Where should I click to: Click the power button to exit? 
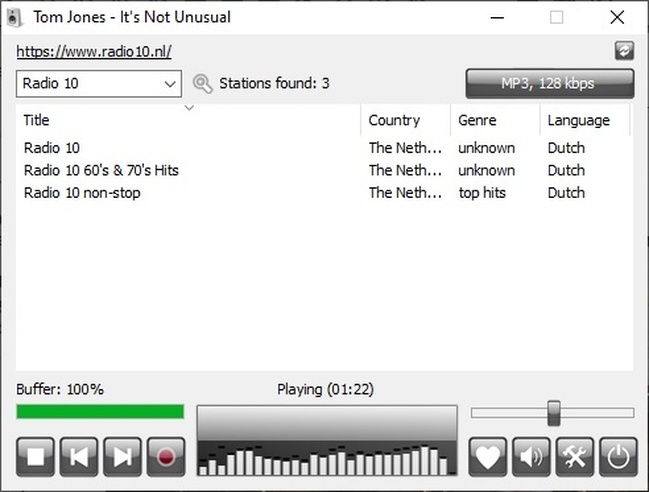tap(618, 457)
